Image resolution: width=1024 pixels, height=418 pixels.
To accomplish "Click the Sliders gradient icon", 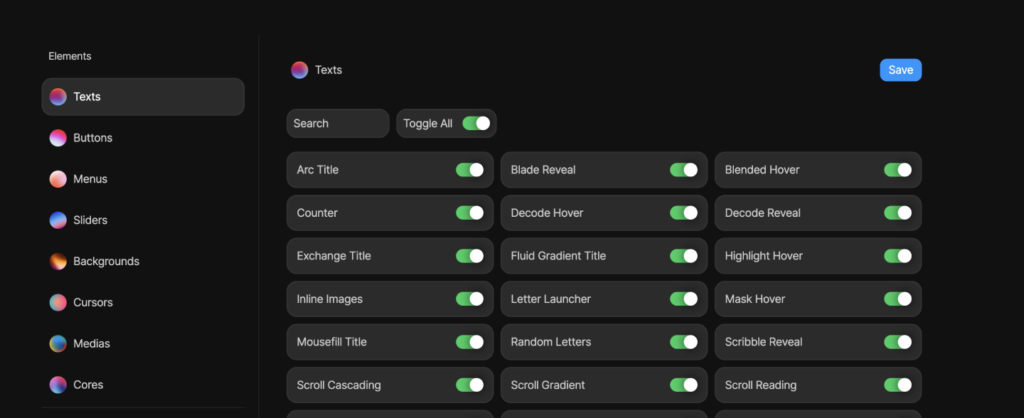I will pos(58,220).
